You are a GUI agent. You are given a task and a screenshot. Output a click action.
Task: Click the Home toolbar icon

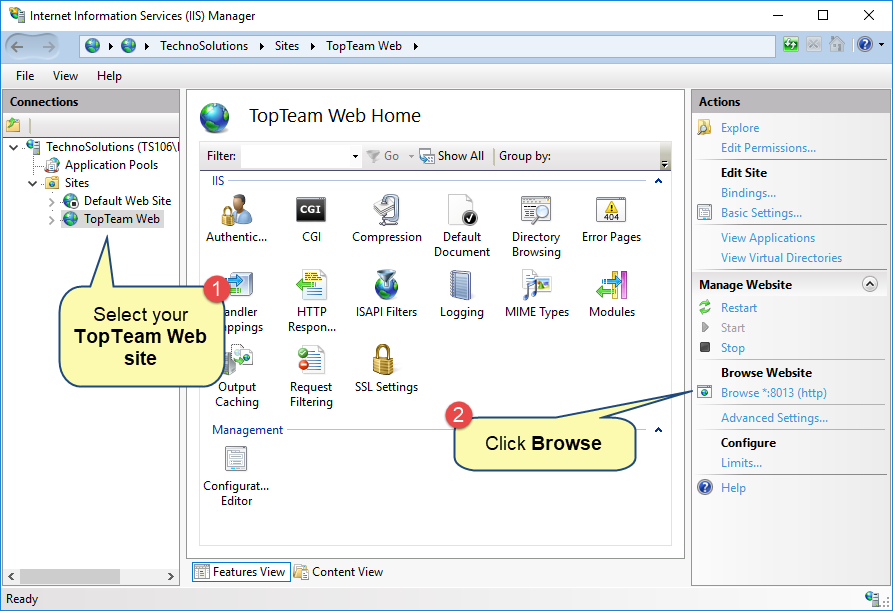(837, 44)
